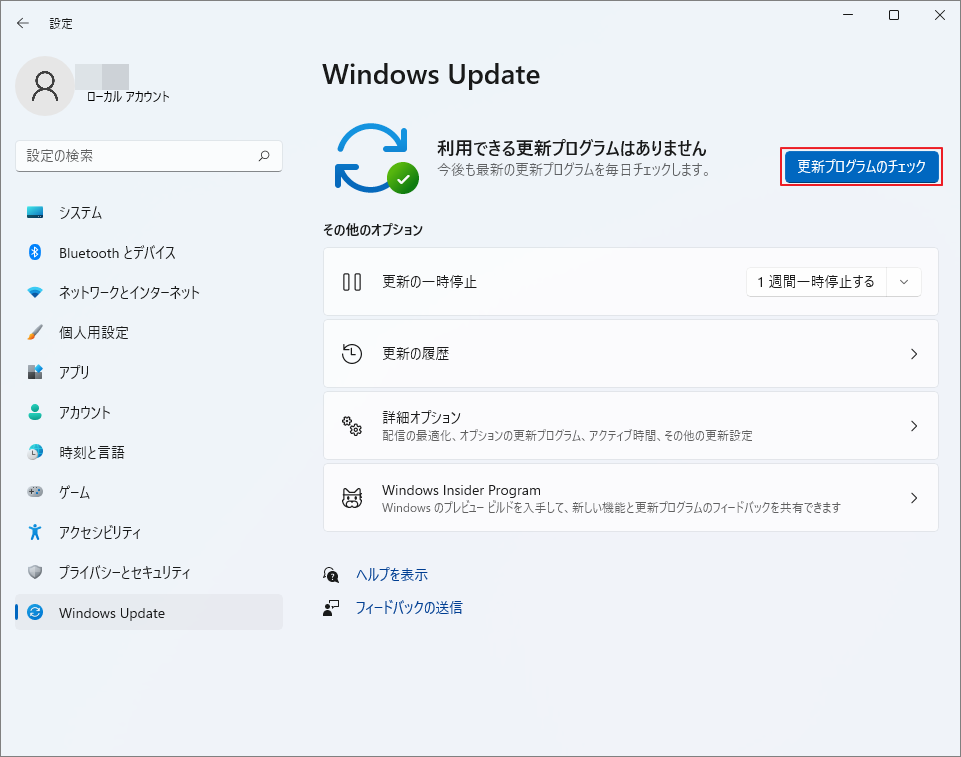Click the 個人用設定 paintbrush icon
This screenshot has height=757, width=961.
pos(35,332)
